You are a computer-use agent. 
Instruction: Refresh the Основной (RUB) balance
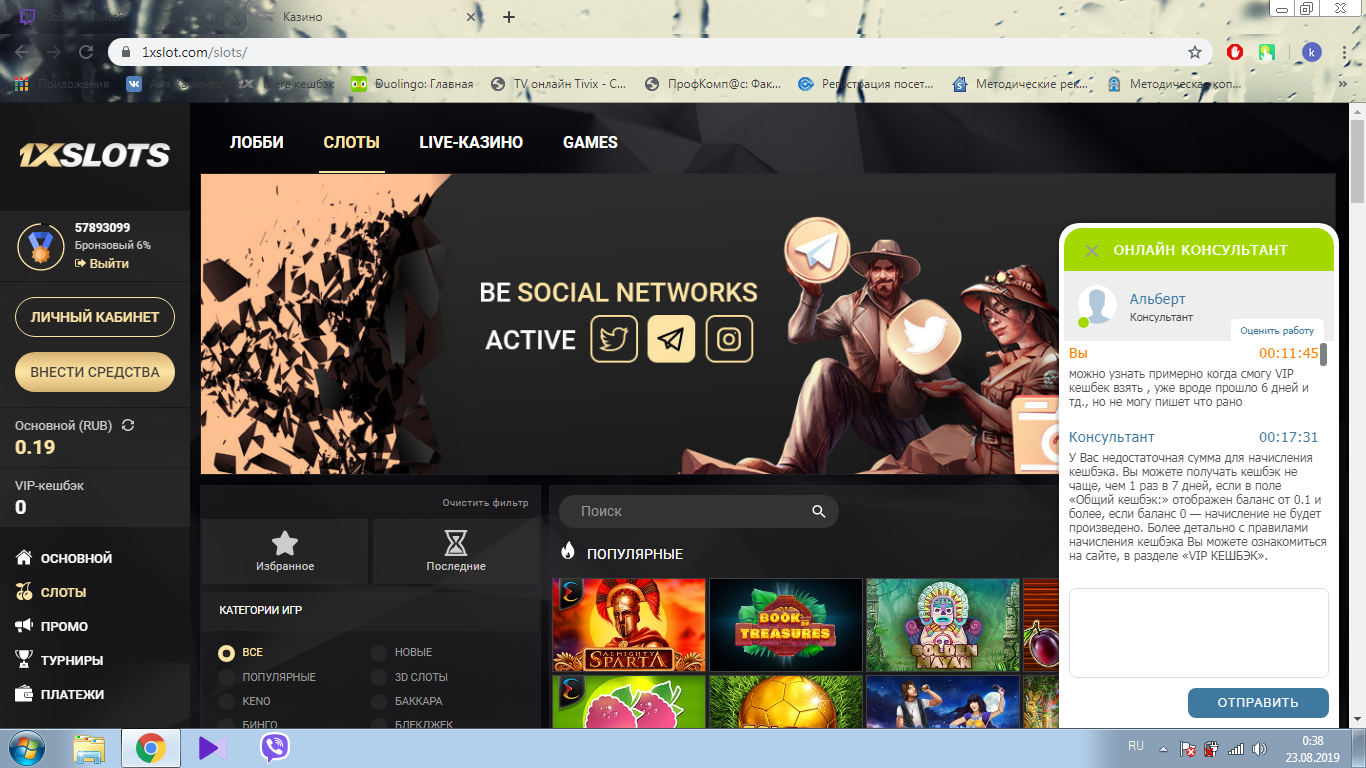click(x=128, y=425)
